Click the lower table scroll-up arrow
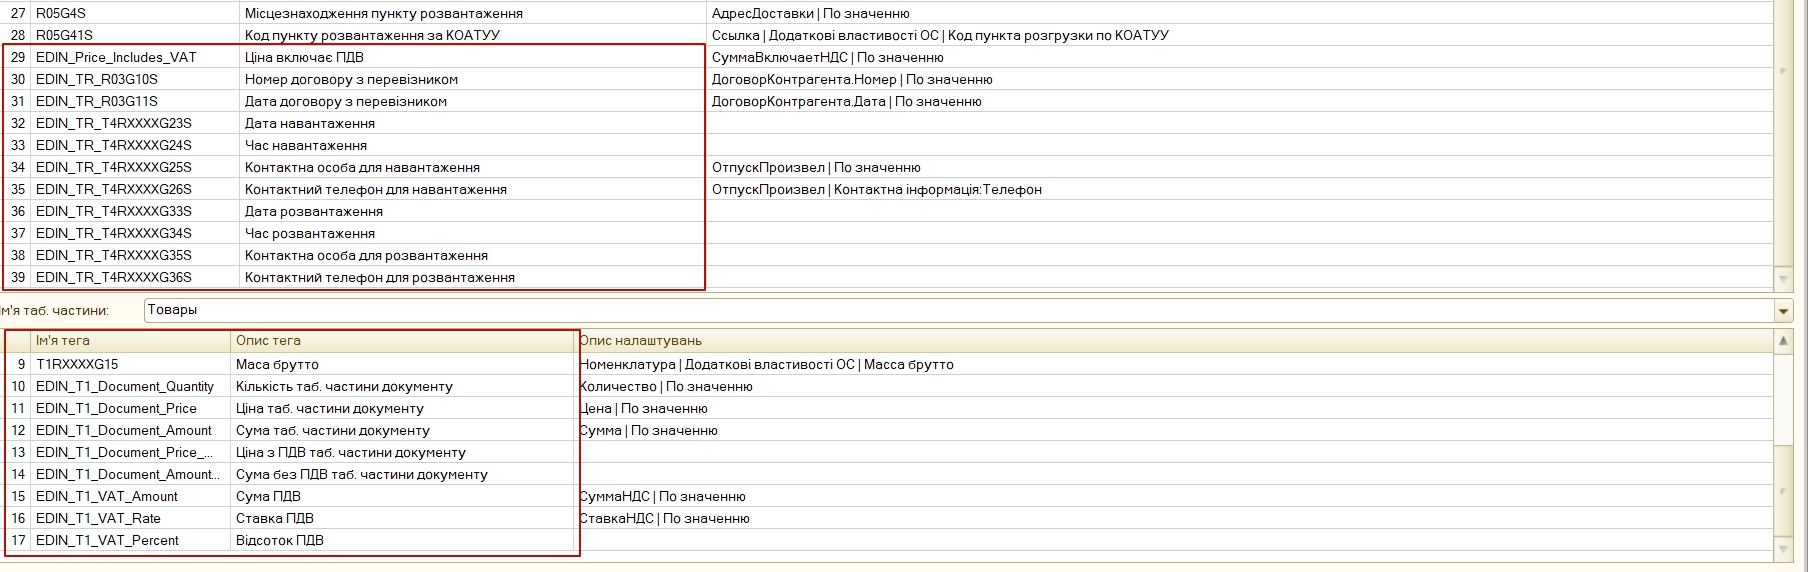Image resolution: width=1808 pixels, height=572 pixels. tap(1783, 341)
